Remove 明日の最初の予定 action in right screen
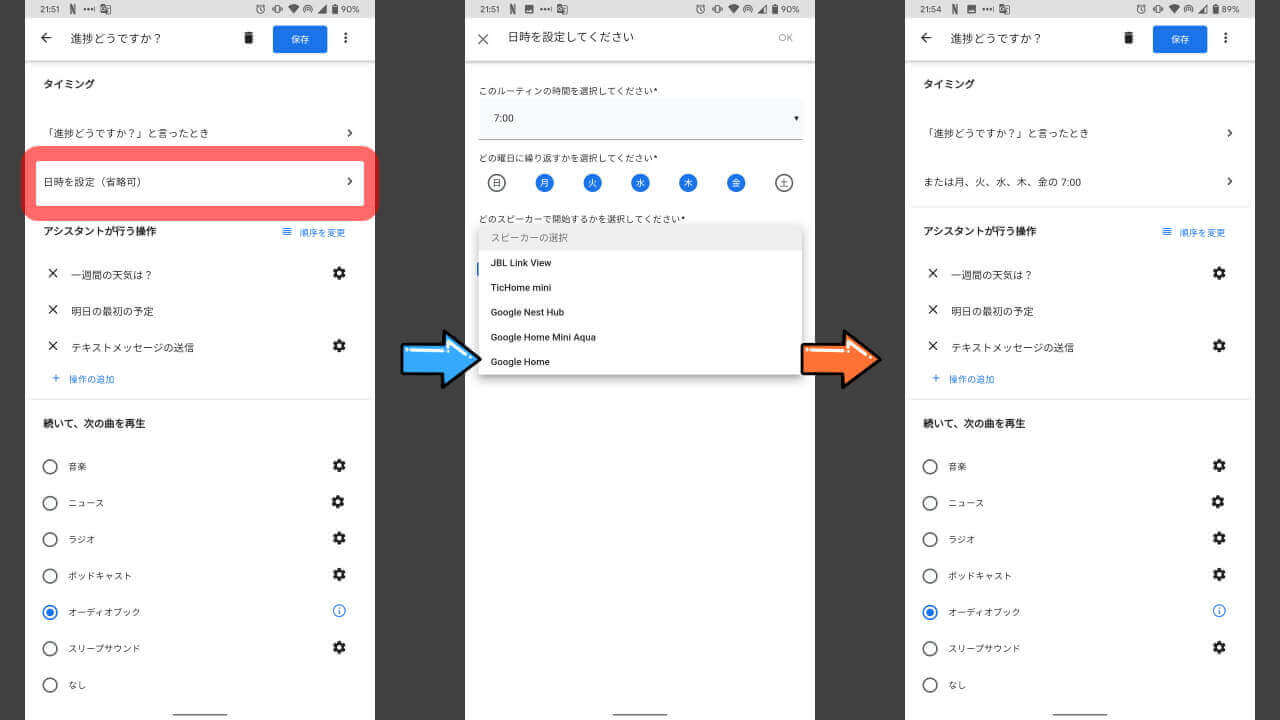 click(x=933, y=310)
